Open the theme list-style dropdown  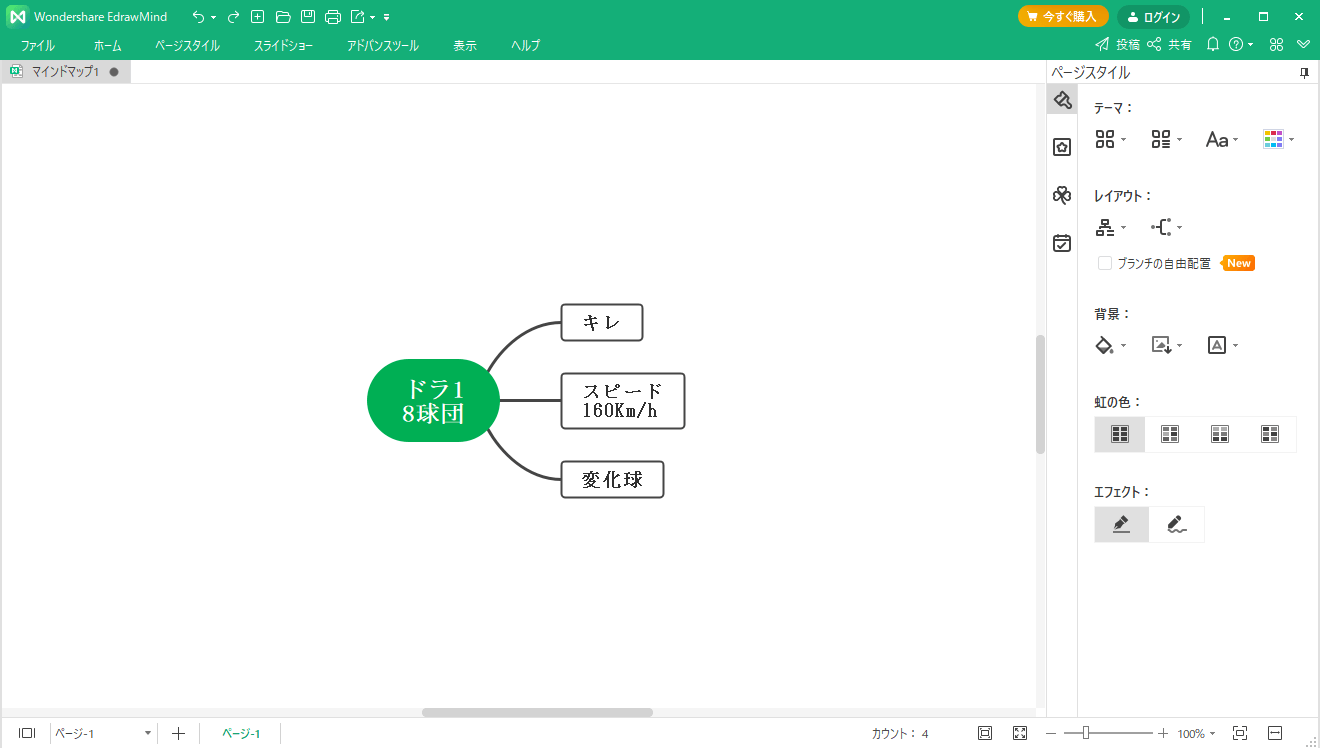tap(1166, 140)
